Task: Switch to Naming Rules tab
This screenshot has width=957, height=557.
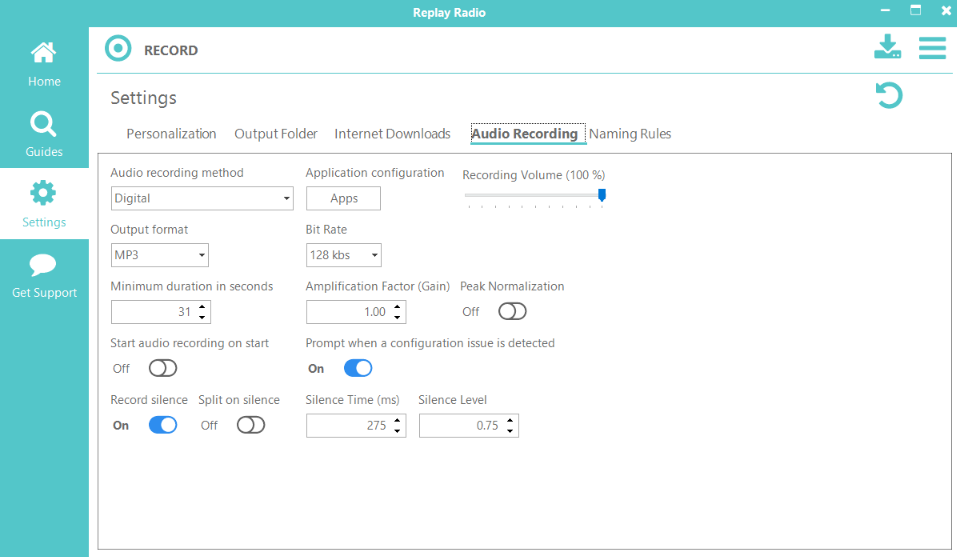Action: tap(630, 134)
